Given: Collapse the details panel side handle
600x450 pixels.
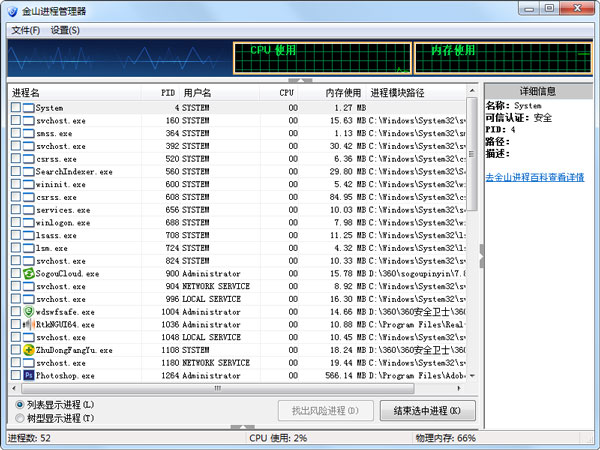Looking at the screenshot, I should 481,256.
